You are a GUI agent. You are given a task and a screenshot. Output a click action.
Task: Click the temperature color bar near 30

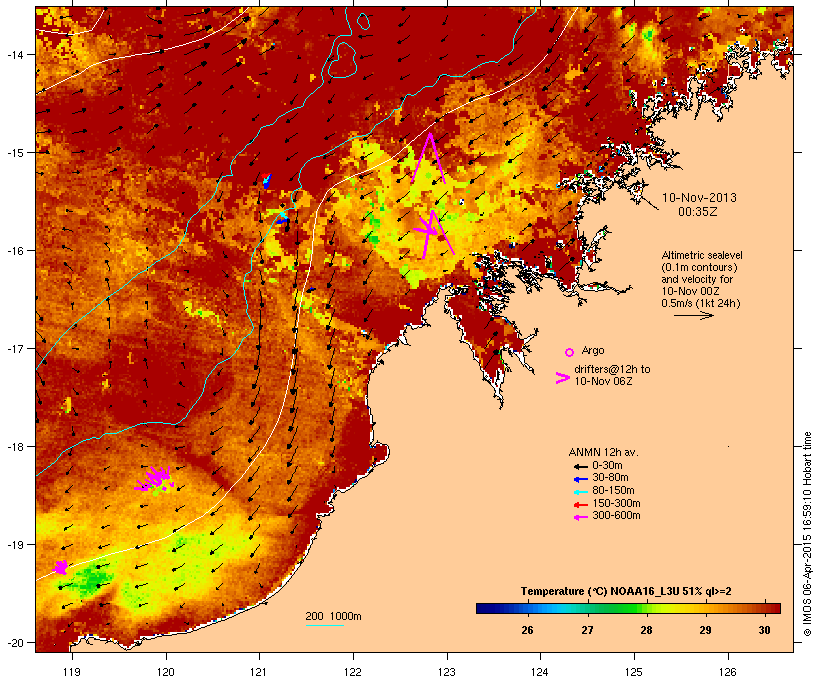point(765,608)
